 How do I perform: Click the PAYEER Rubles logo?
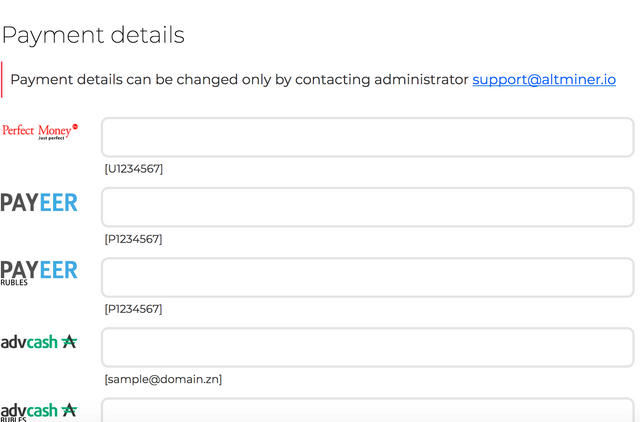[39, 273]
